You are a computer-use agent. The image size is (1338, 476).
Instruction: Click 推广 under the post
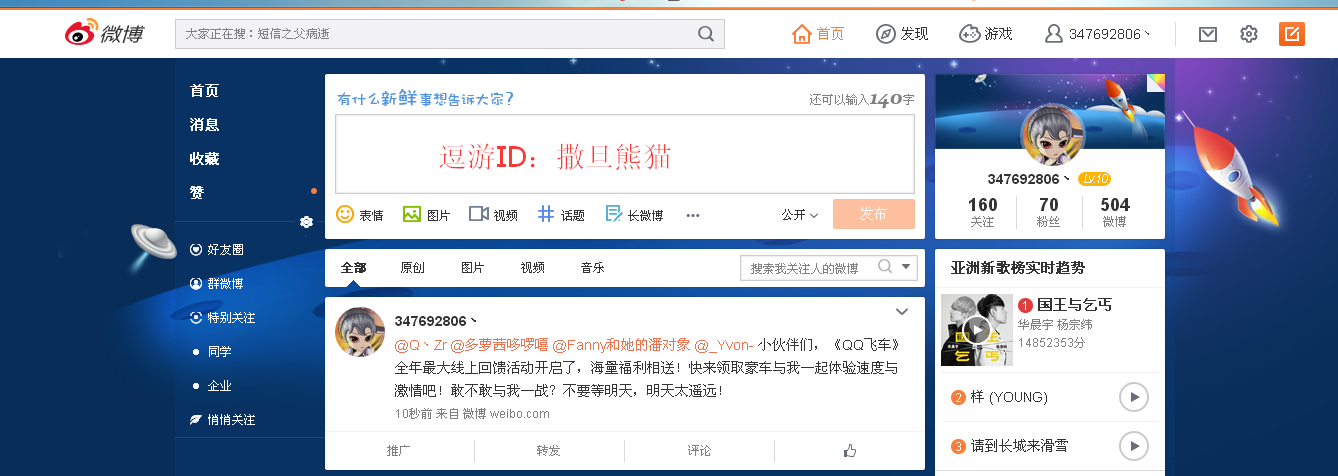(x=399, y=451)
